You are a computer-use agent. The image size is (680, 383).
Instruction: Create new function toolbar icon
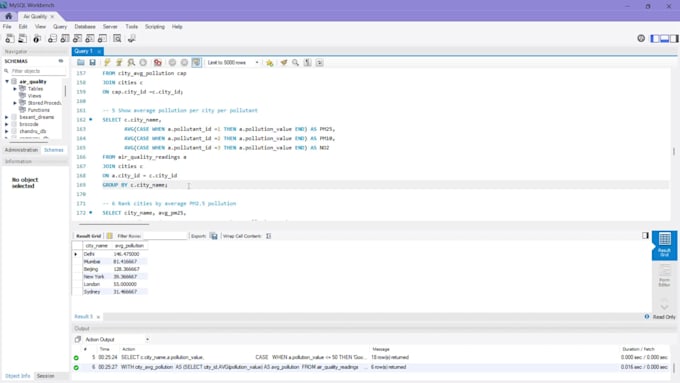(102, 39)
